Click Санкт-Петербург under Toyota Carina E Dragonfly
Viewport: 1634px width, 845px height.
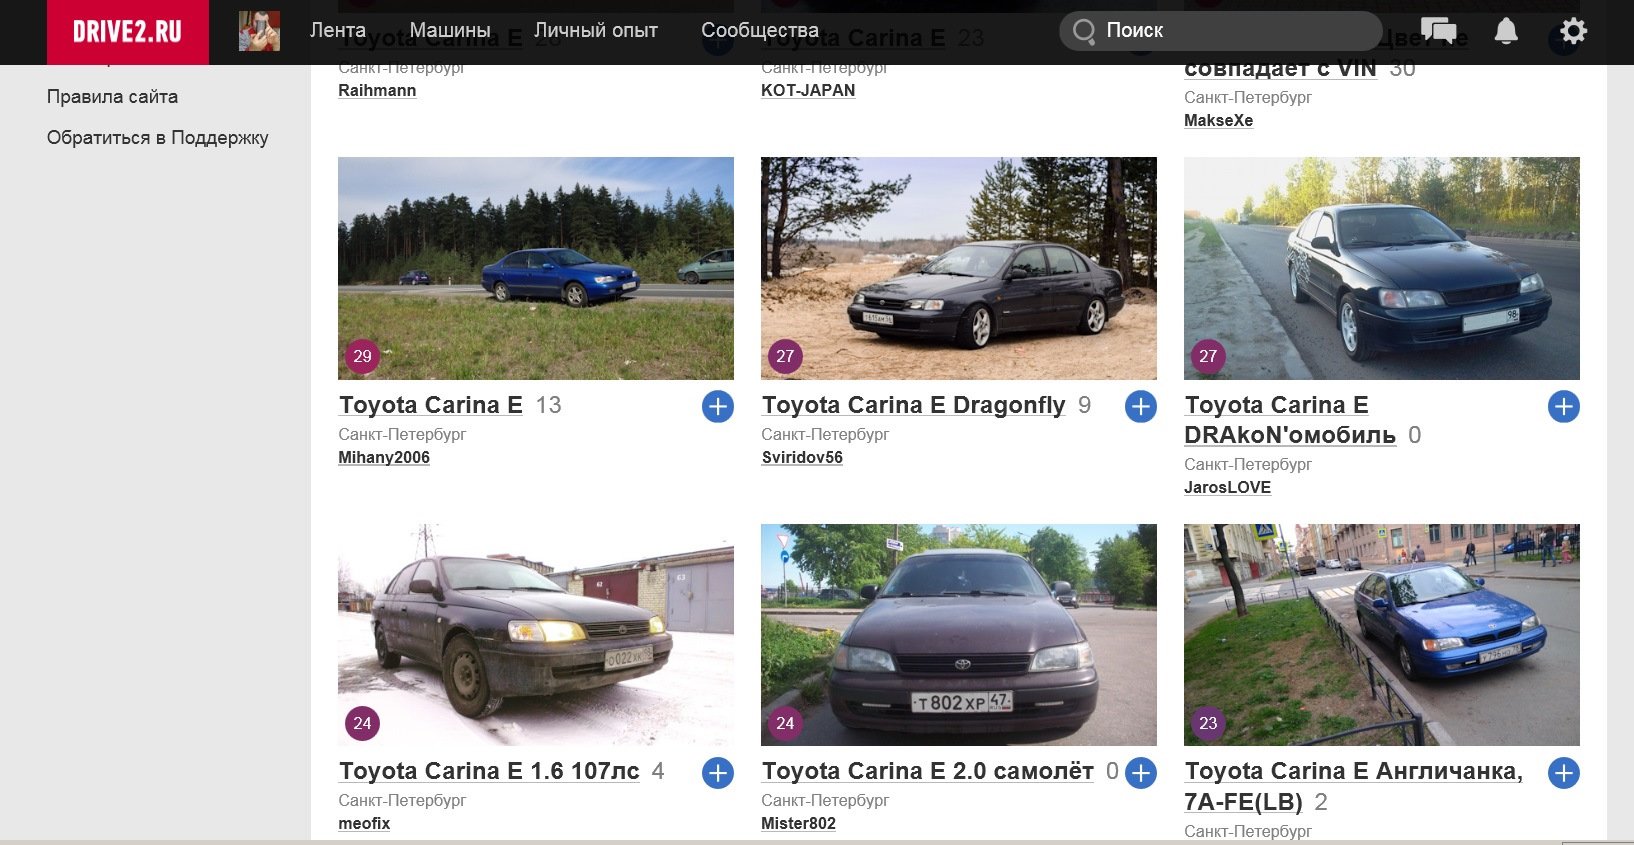[x=825, y=434]
